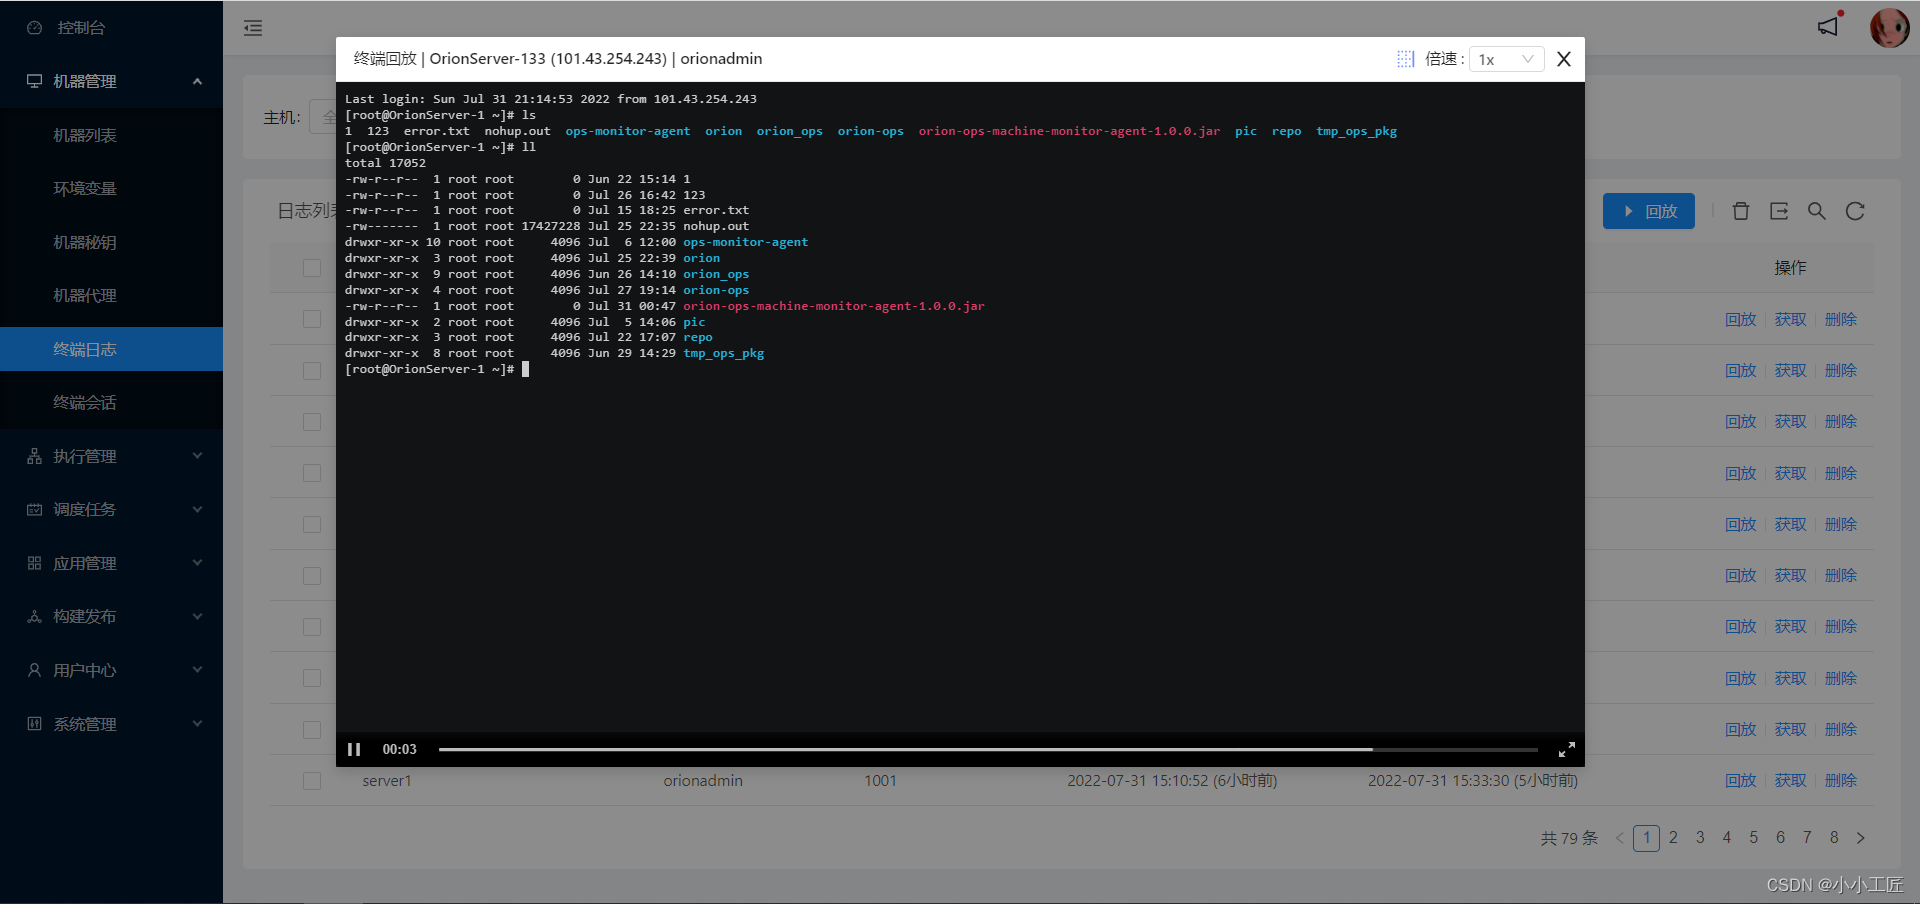Go to page 3 in the pagination
This screenshot has width=1920, height=904.
[x=1700, y=838]
